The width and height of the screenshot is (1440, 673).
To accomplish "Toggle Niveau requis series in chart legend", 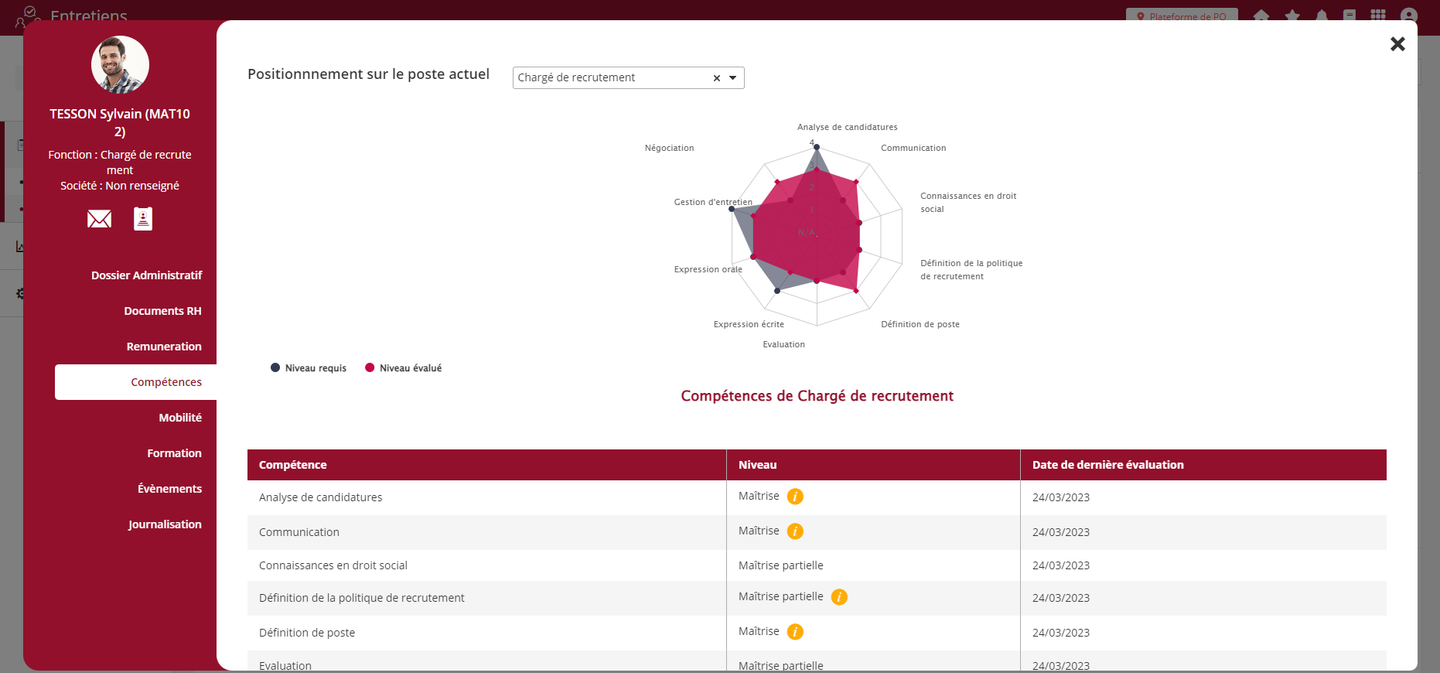I will coord(309,368).
